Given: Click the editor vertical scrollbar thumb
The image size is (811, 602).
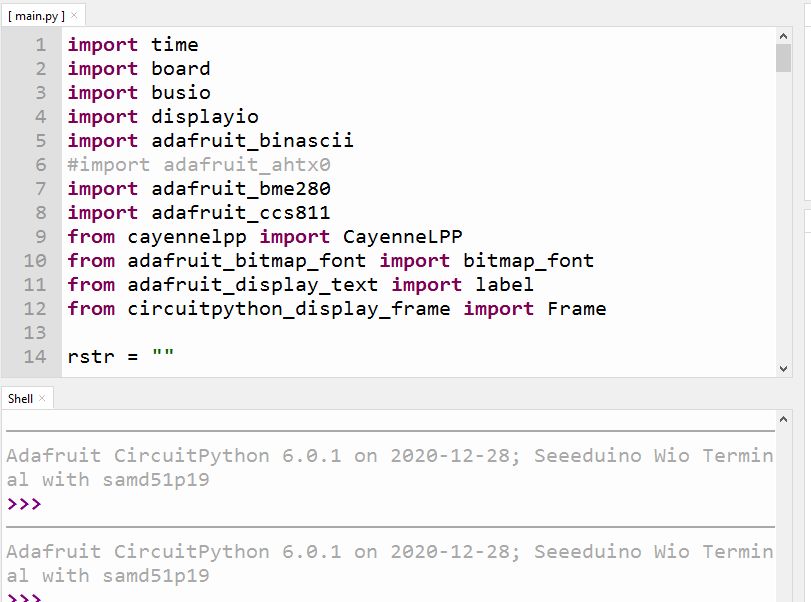Looking at the screenshot, I should point(783,58).
